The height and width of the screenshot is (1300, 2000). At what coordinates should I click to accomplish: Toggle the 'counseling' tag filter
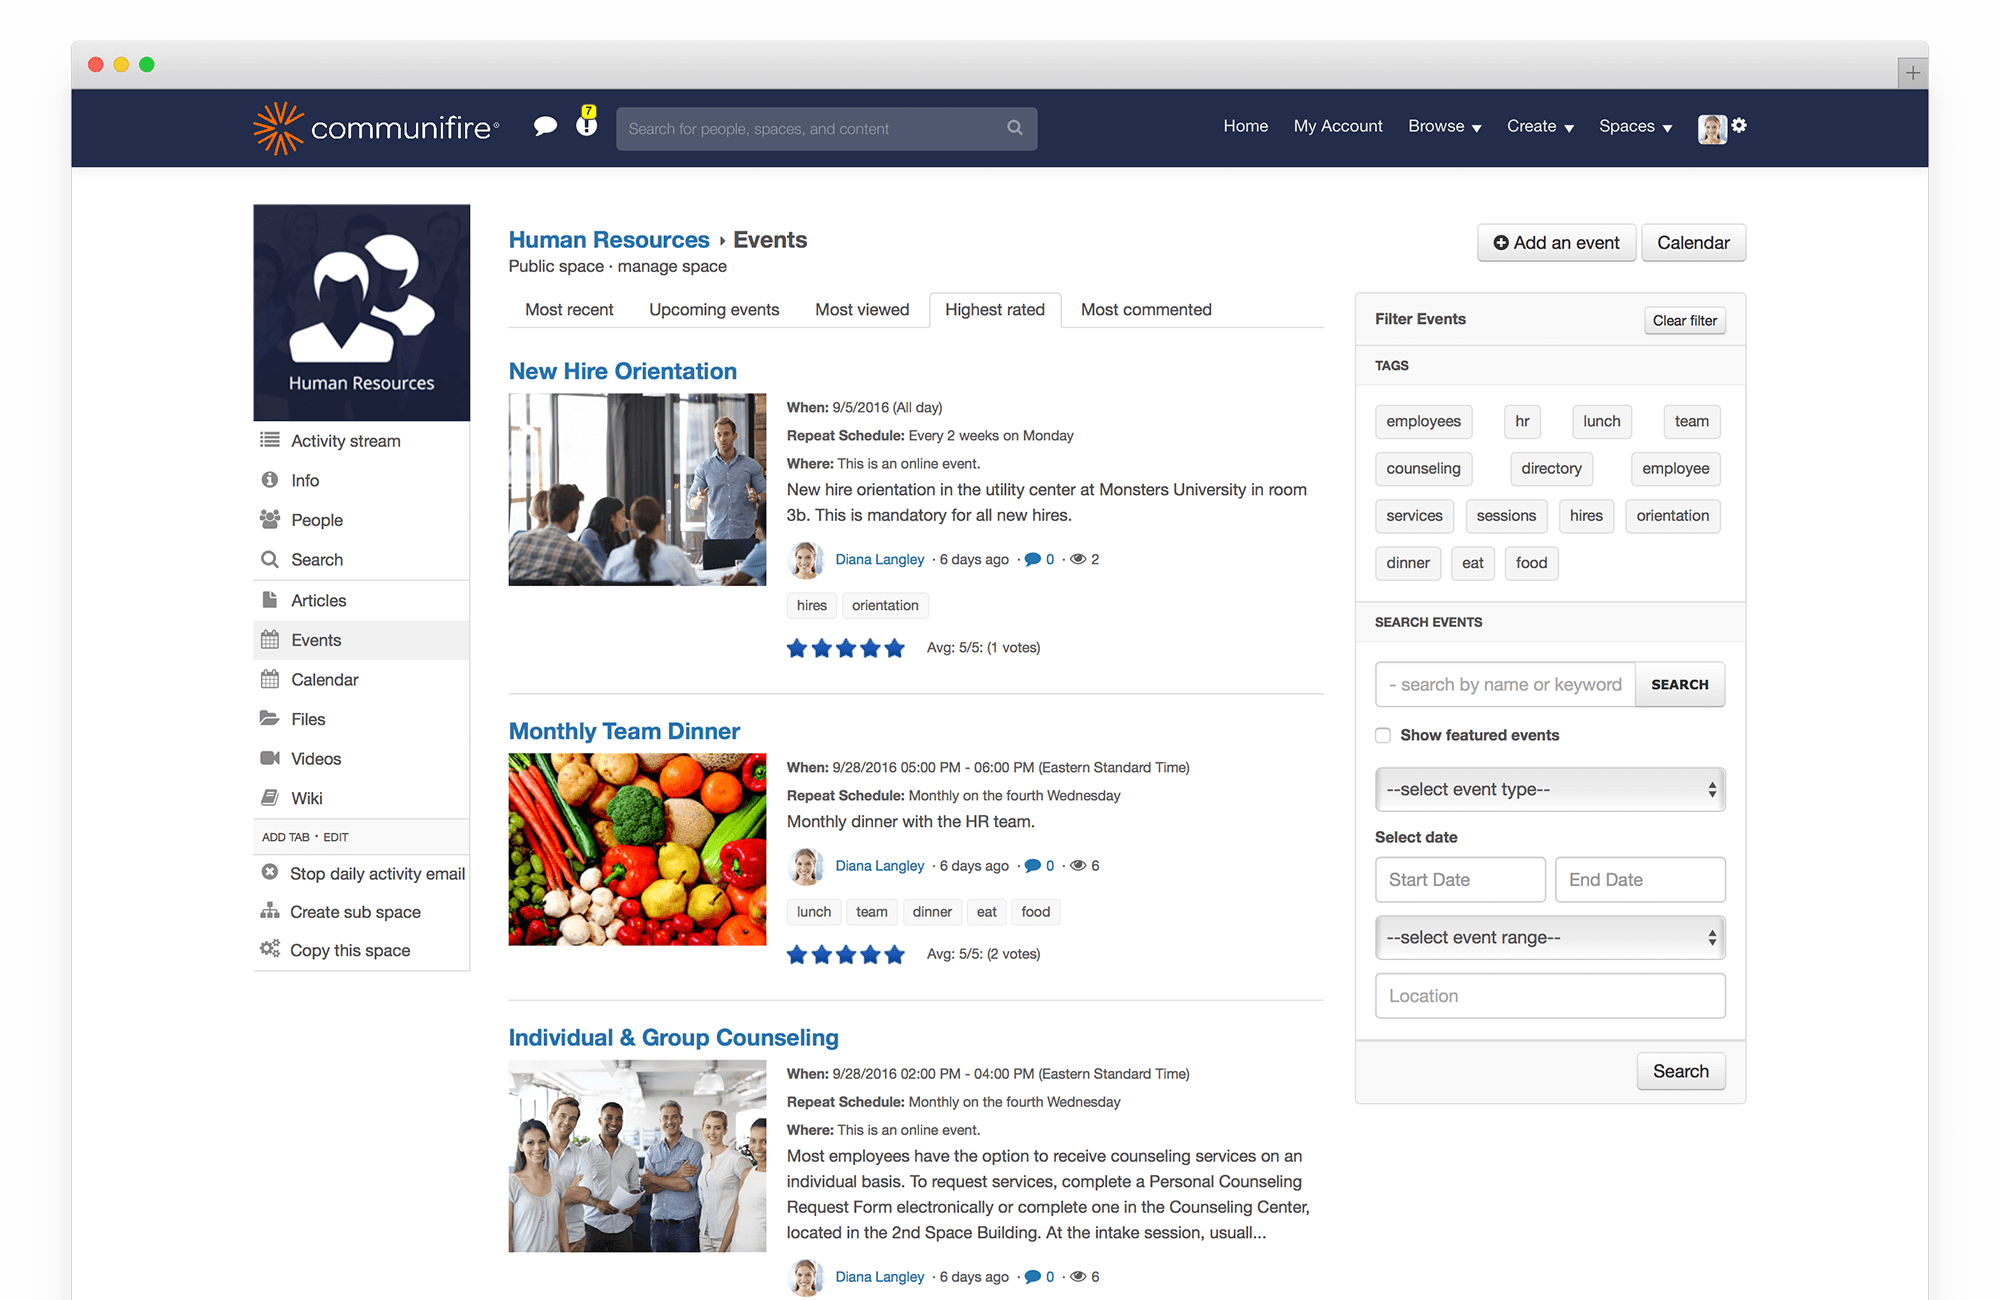click(1423, 468)
